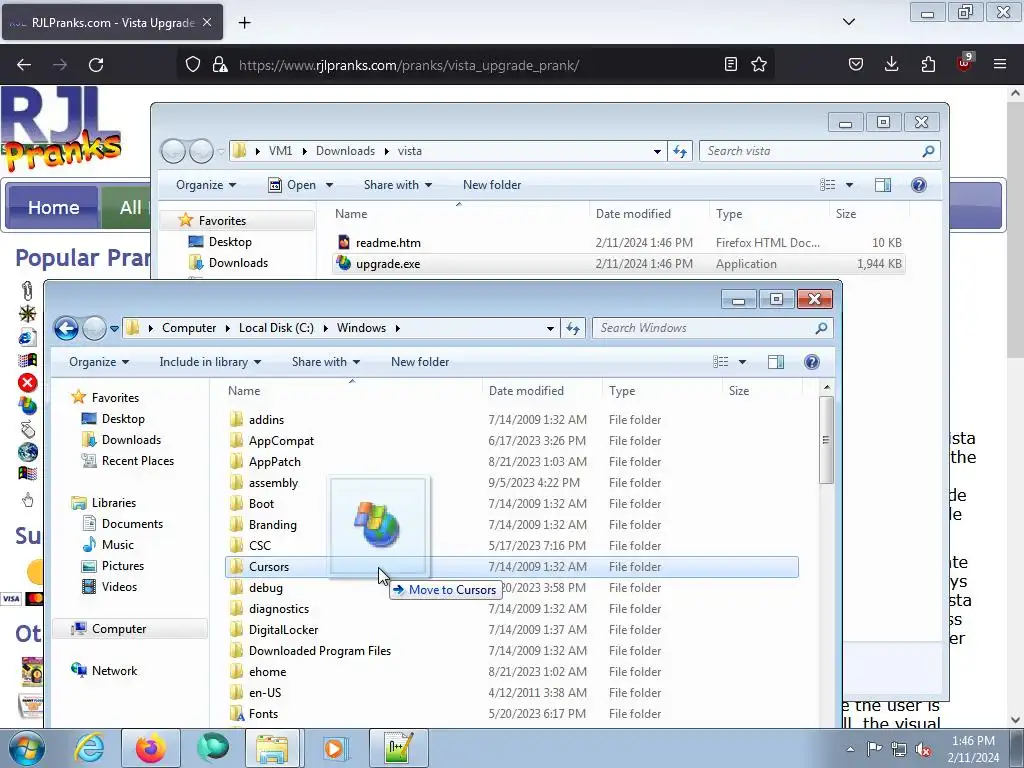List all tabs dropdown arrow

click(848, 22)
